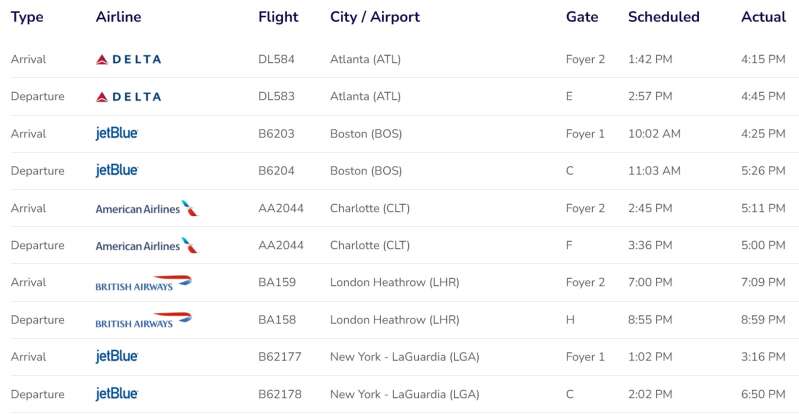This screenshot has width=799, height=414.
Task: Click the jetBlue logo for flight B6203
Action: (117, 134)
